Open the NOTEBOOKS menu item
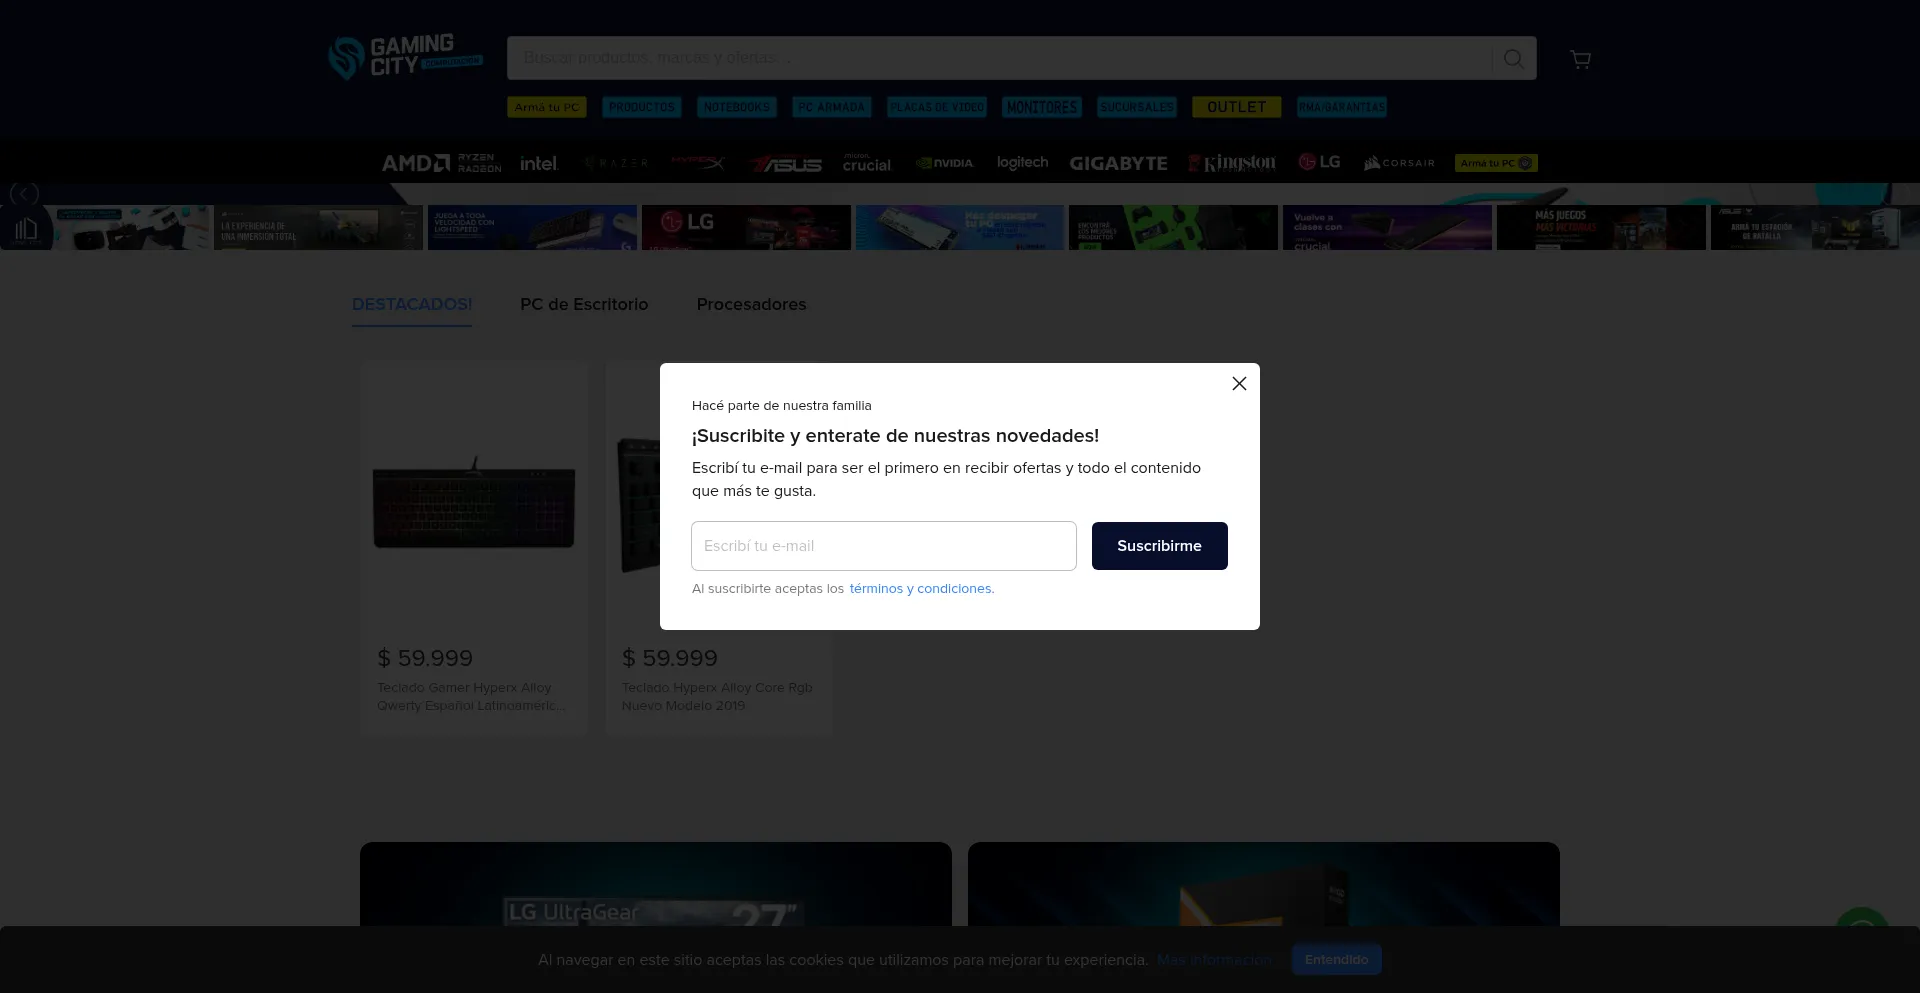Viewport: 1920px width, 993px height. pos(736,107)
